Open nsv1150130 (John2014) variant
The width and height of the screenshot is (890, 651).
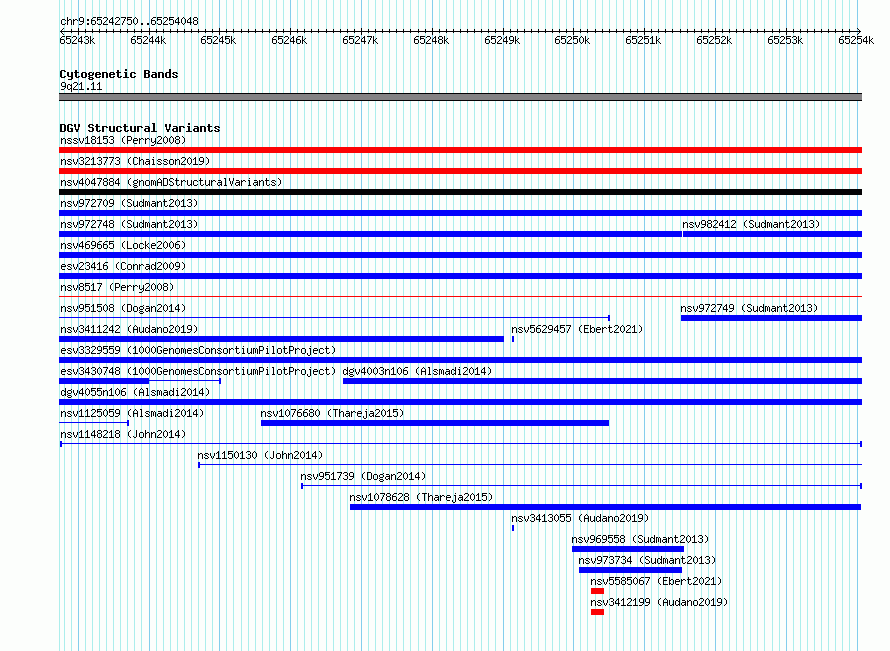coord(260,455)
